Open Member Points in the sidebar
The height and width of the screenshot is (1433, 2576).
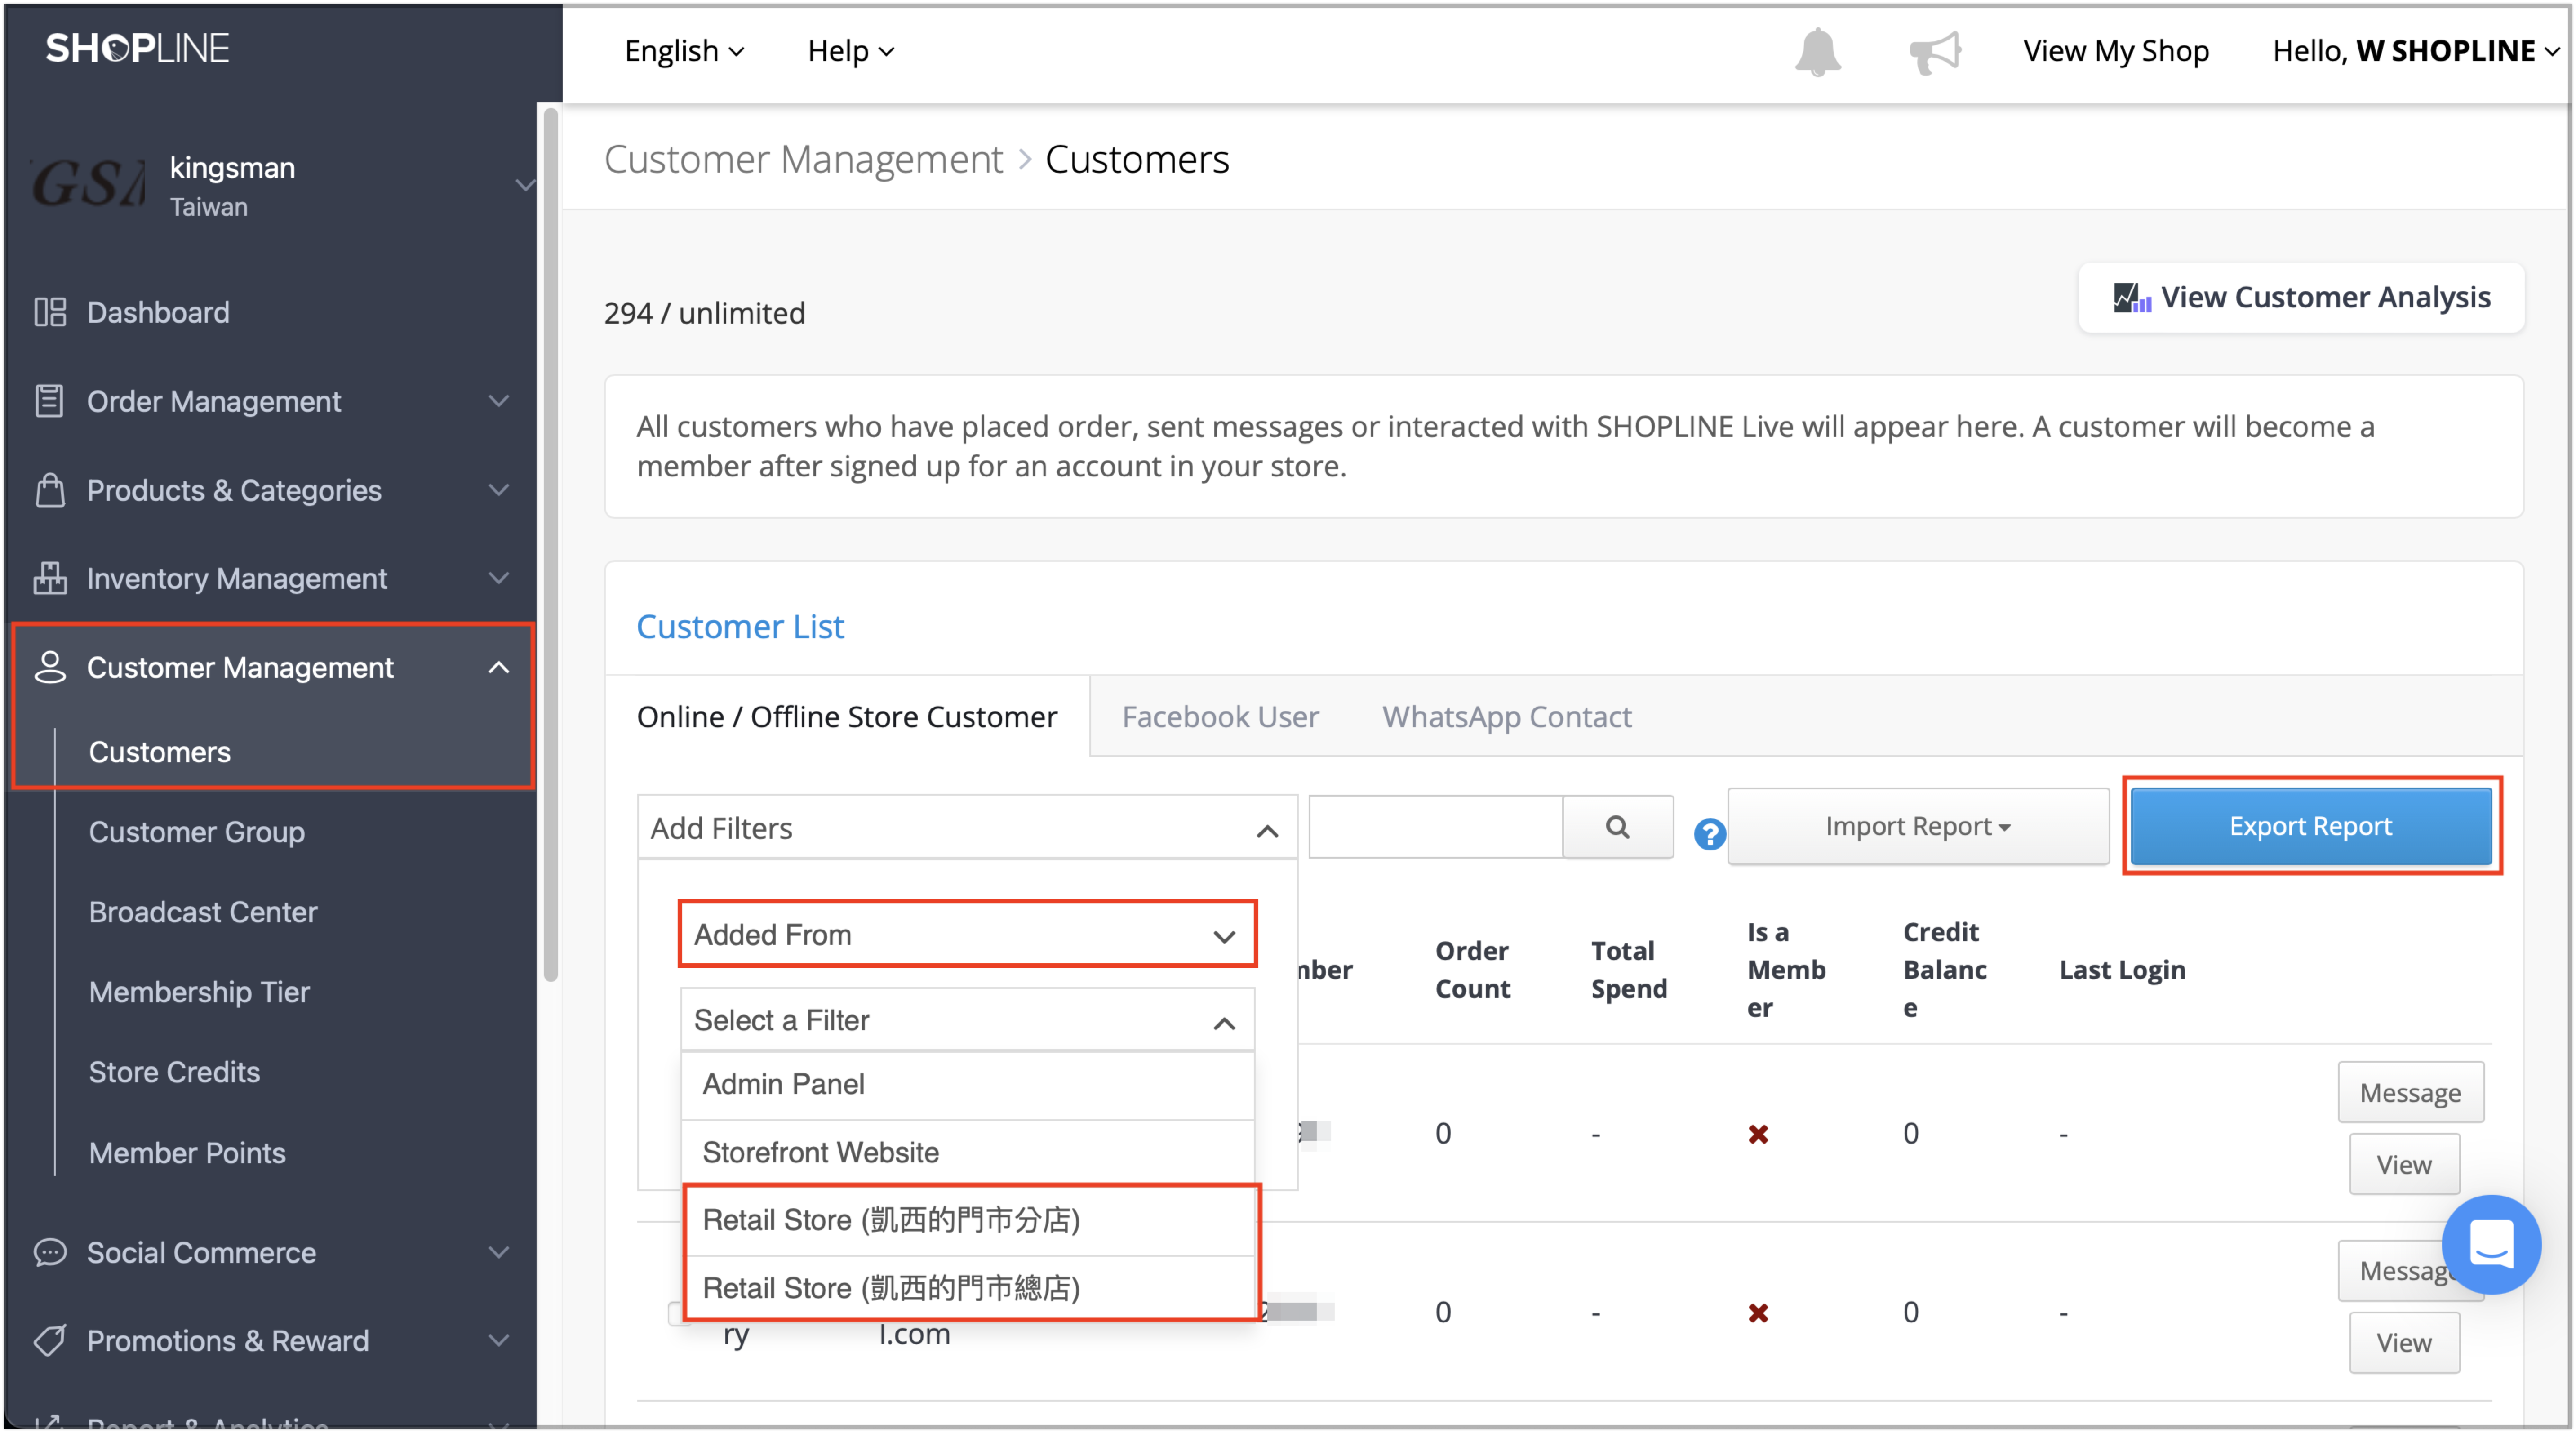pos(187,1153)
